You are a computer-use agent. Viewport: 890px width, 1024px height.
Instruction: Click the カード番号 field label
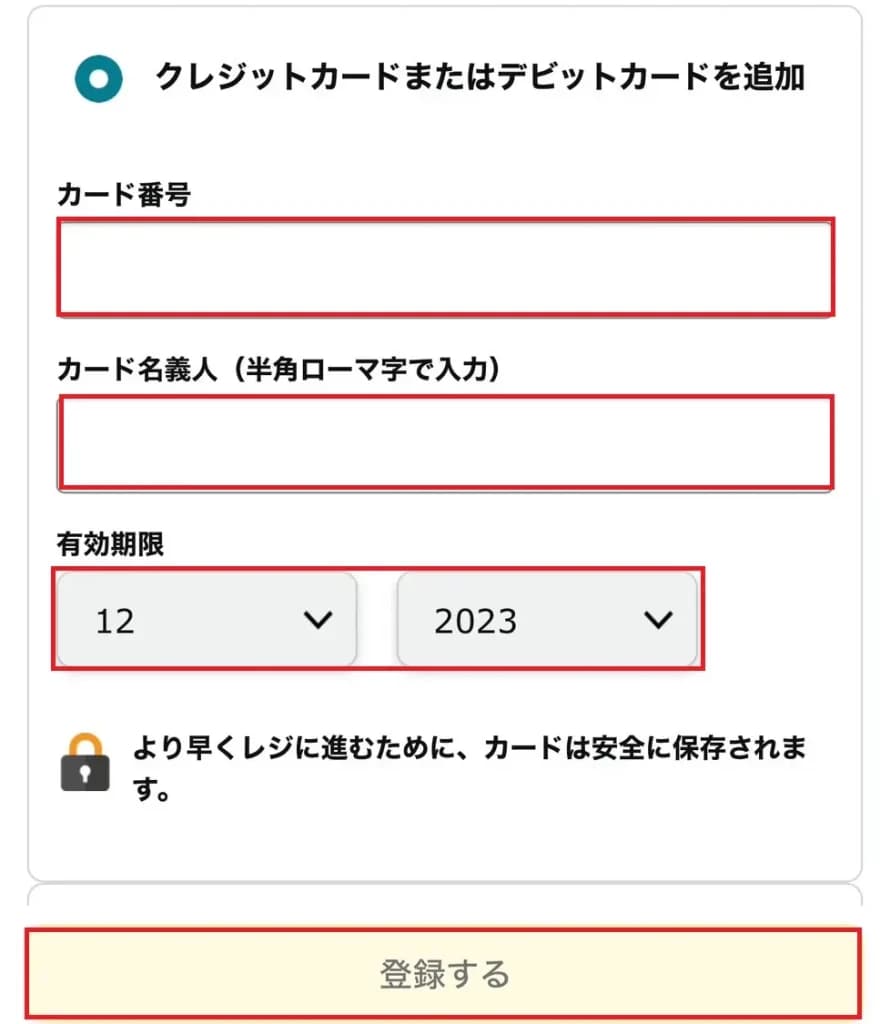click(124, 195)
